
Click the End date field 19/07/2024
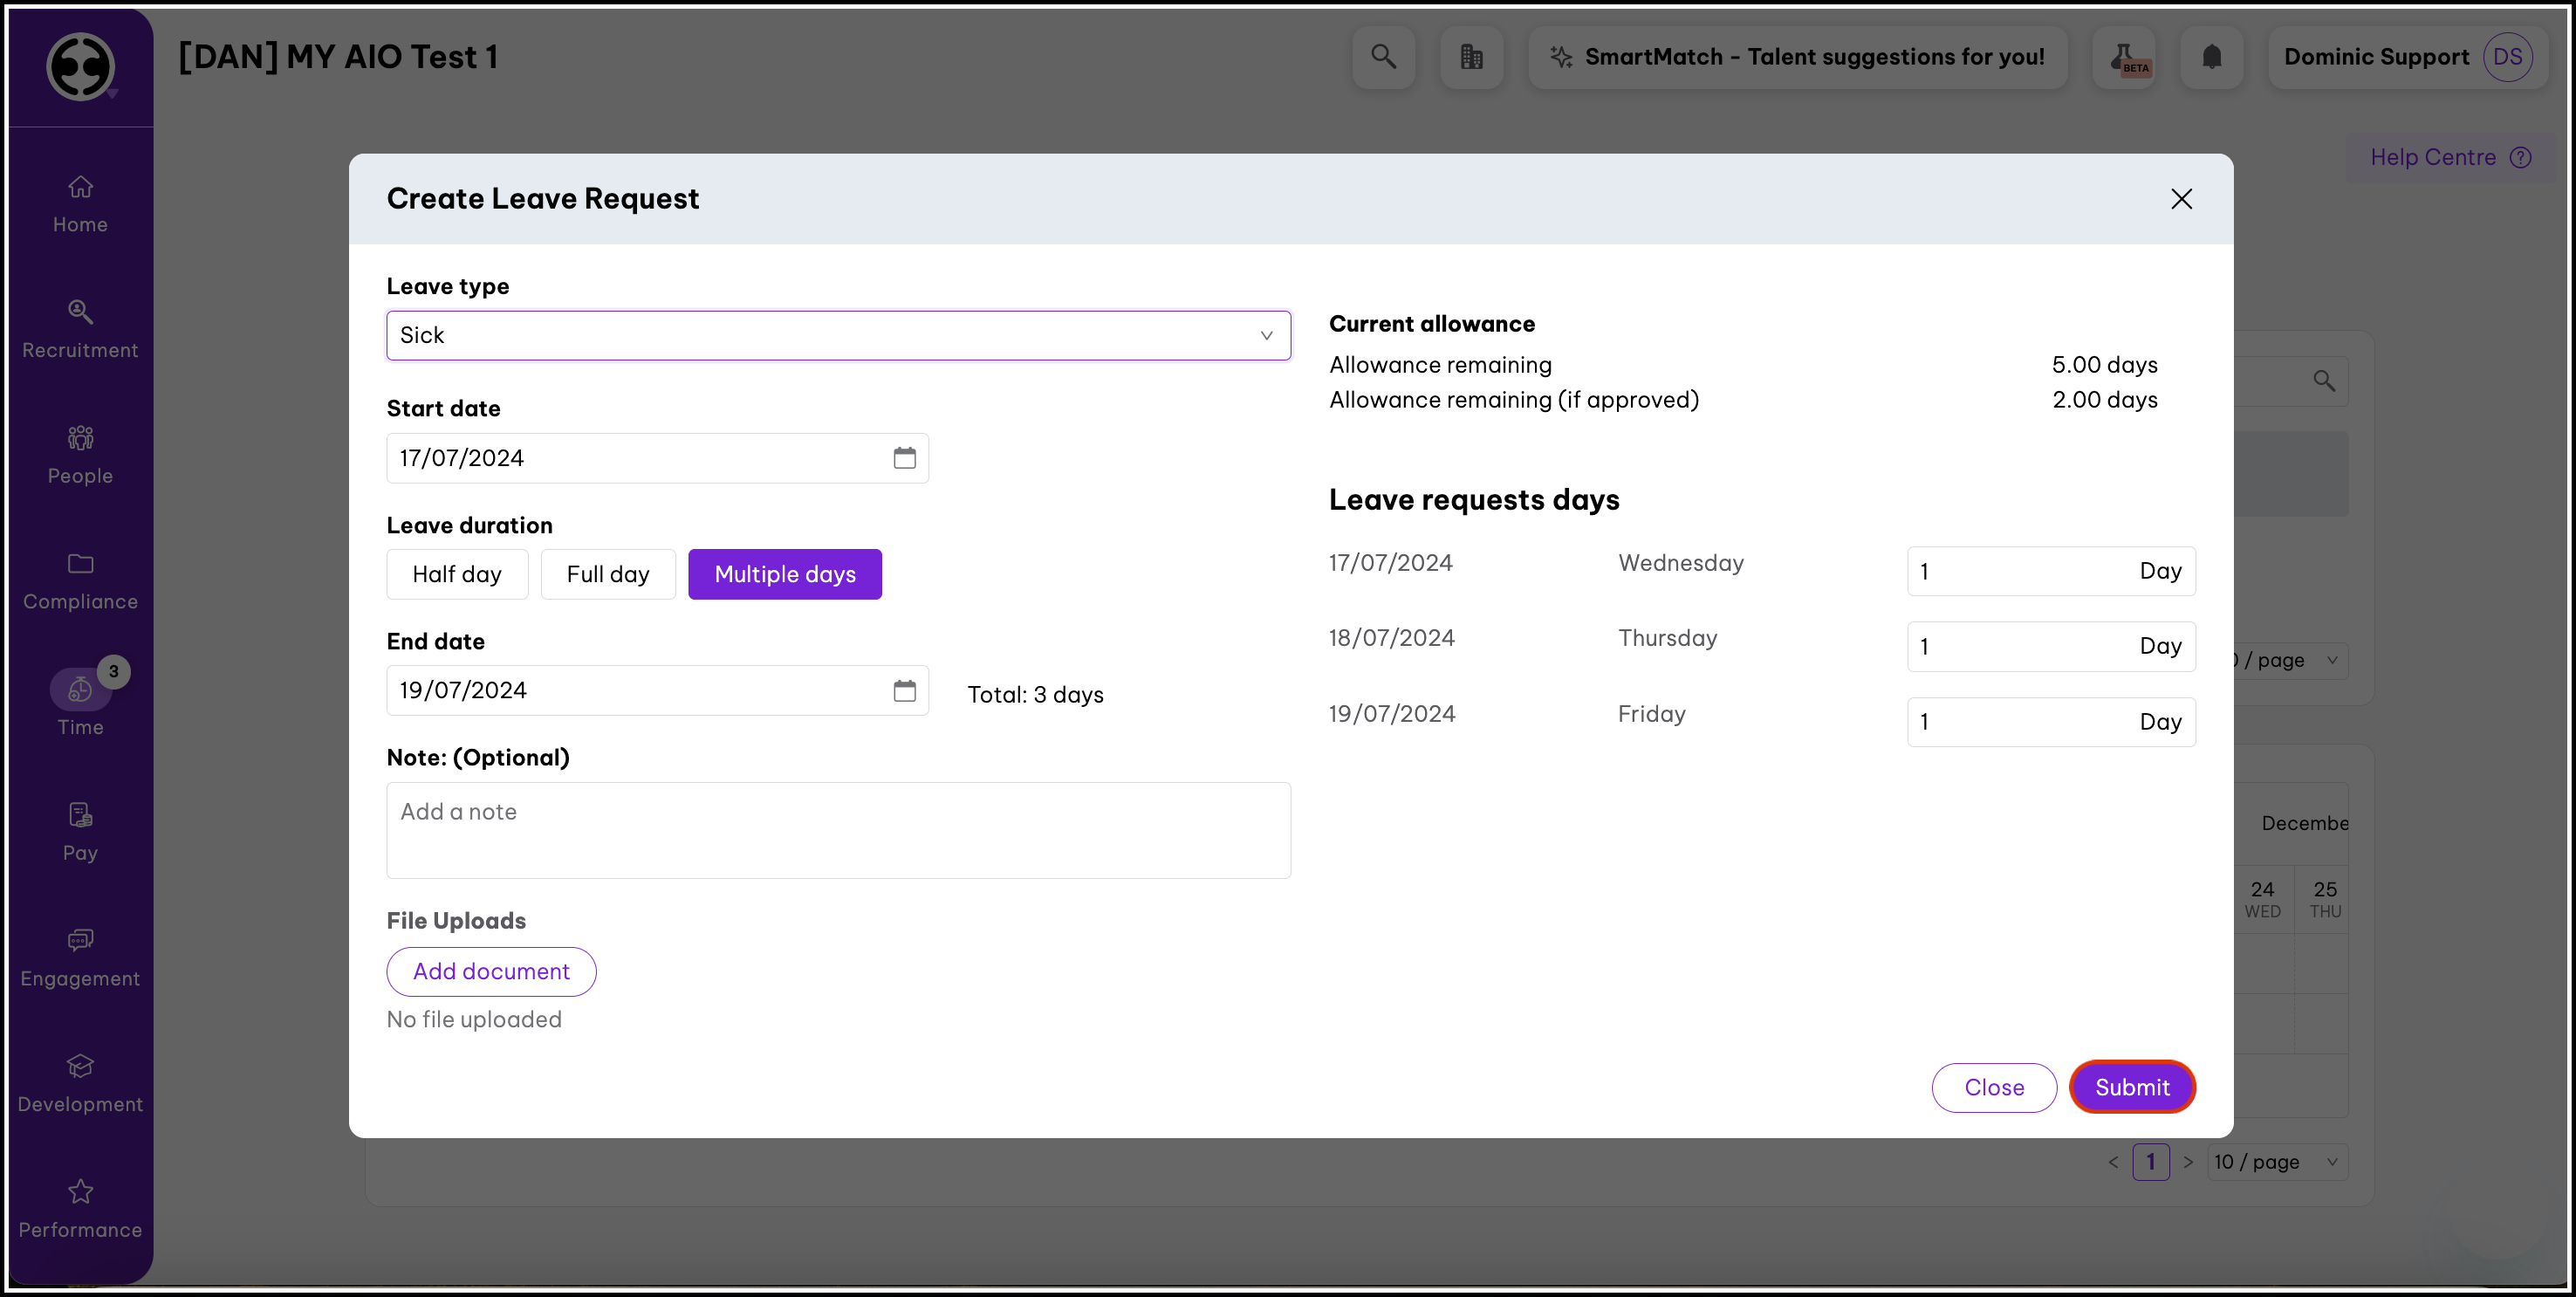(x=657, y=690)
